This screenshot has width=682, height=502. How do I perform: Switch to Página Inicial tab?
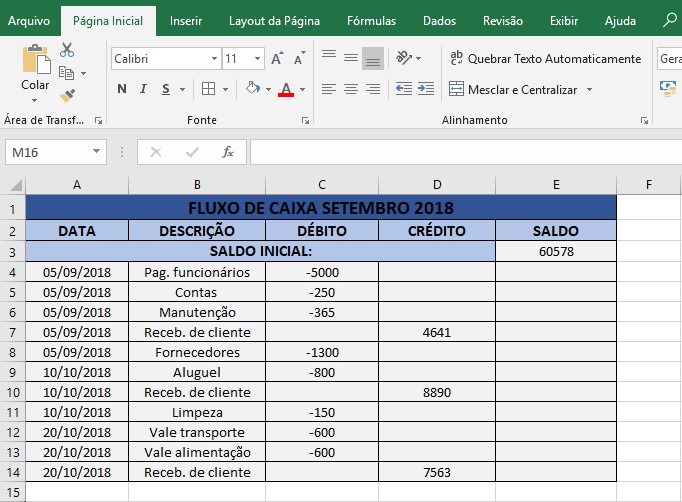[108, 21]
